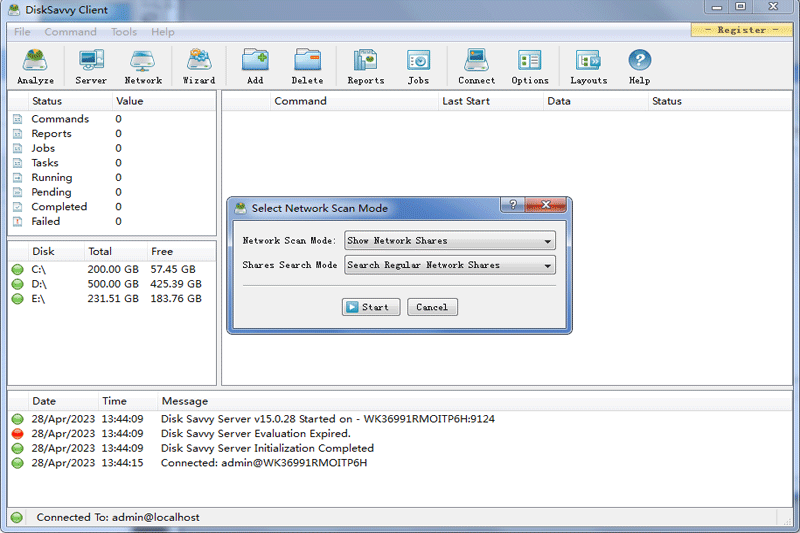Click the Cancel button in dialog
This screenshot has width=800, height=533.
[x=432, y=307]
